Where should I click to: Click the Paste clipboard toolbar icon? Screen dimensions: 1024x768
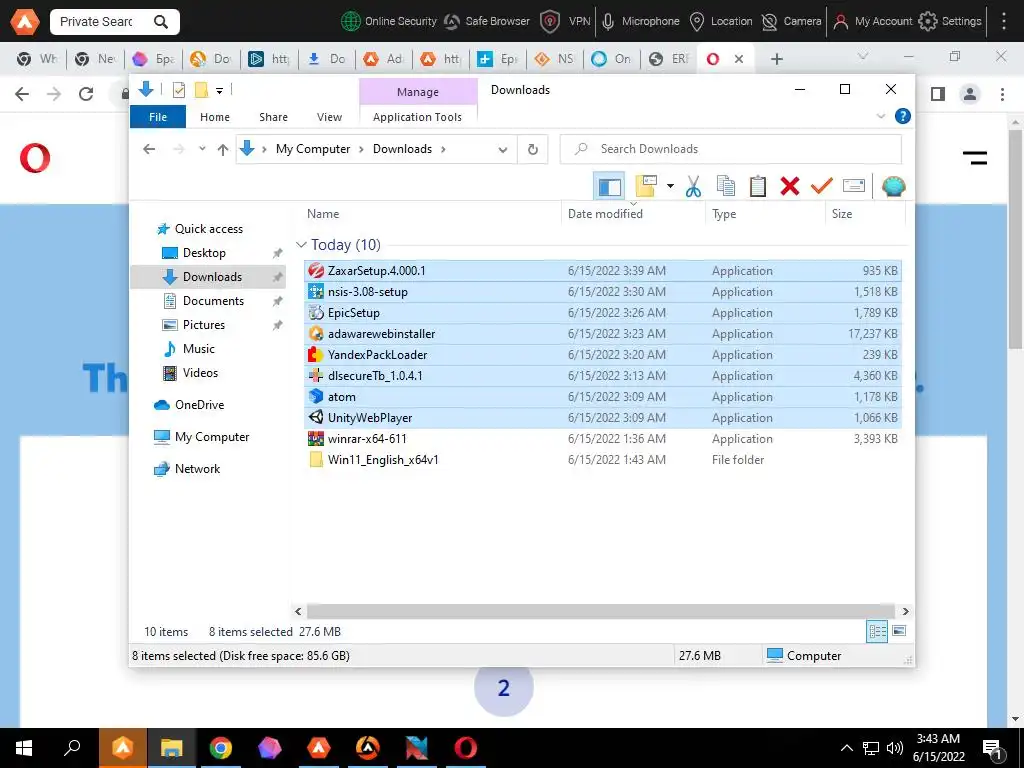758,187
